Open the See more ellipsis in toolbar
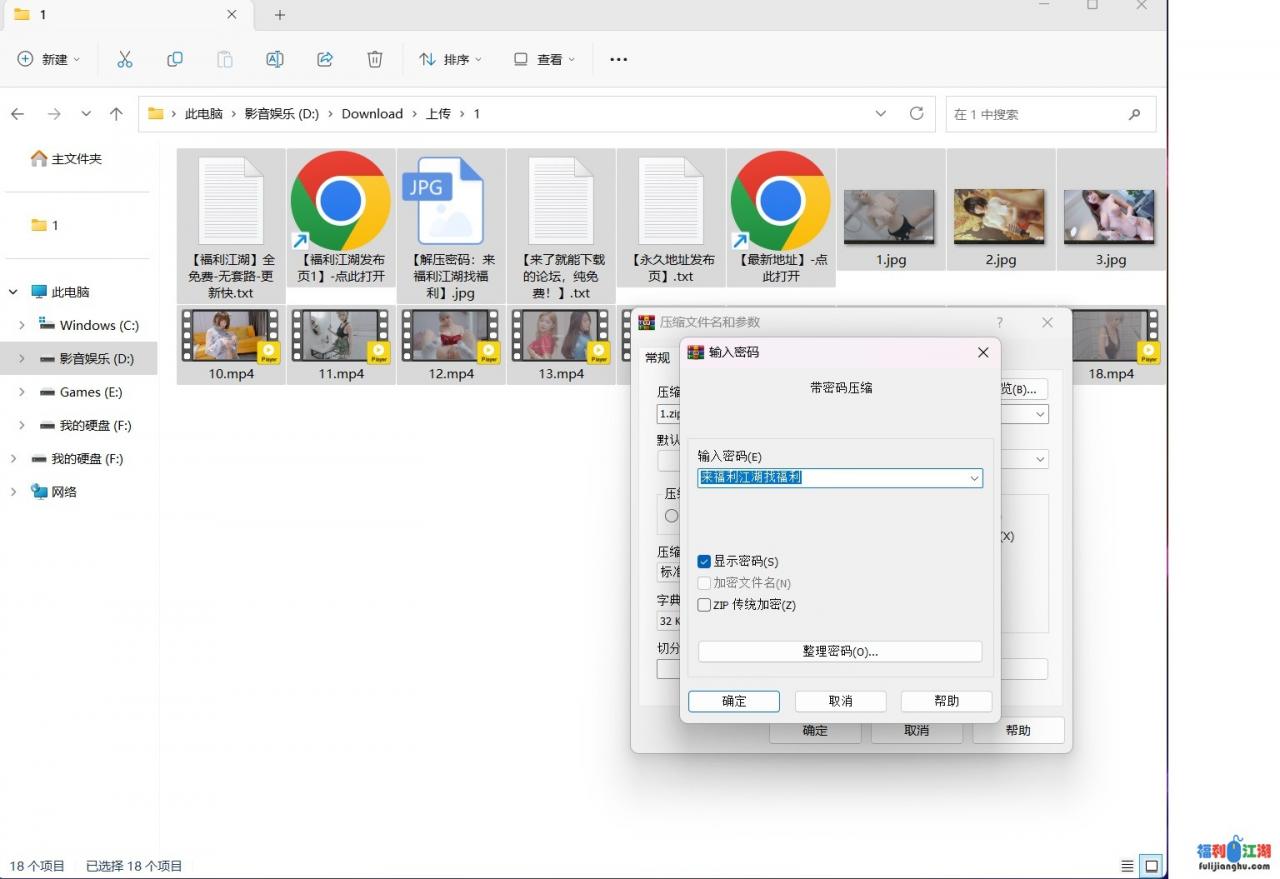This screenshot has height=879, width=1280. [x=618, y=59]
